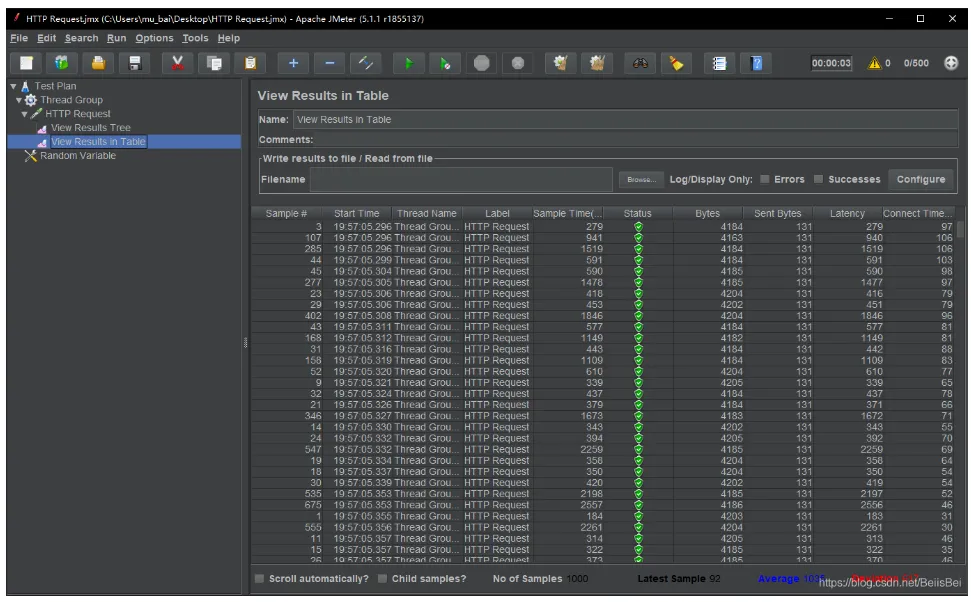
Task: Click the New test plan toolbar icon
Action: point(27,63)
